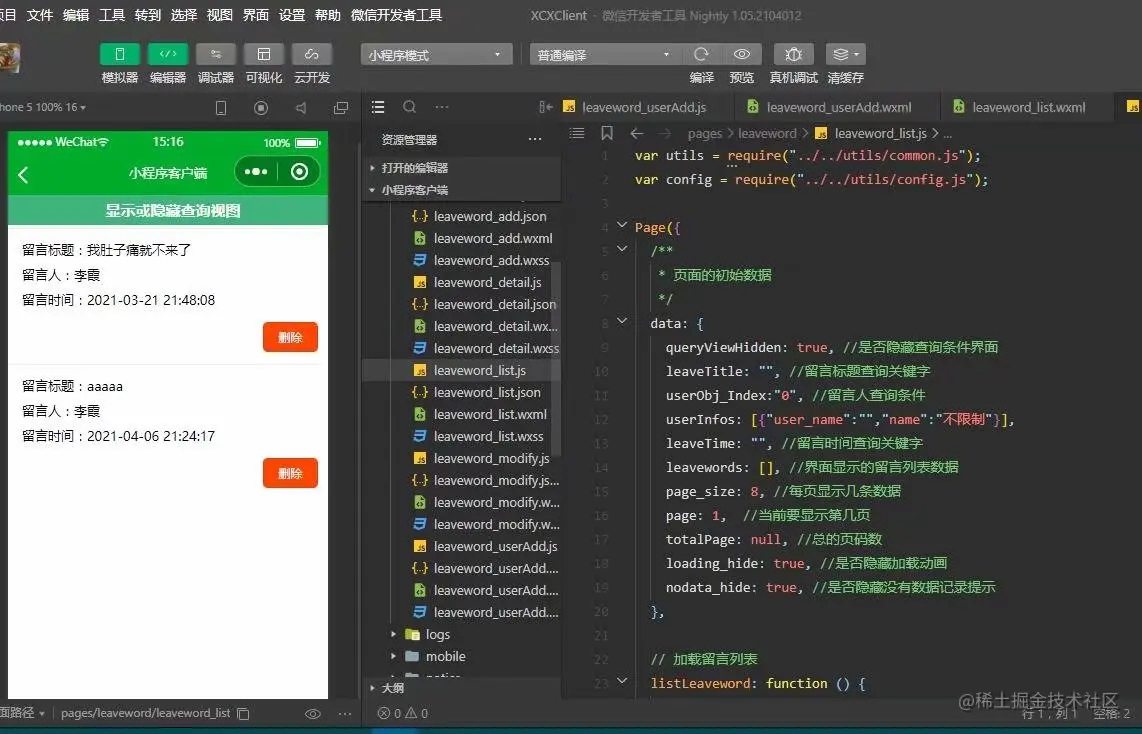Viewport: 1142px width, 734px height.
Task: Click the compile refresh icon (编译)
Action: coord(701,55)
